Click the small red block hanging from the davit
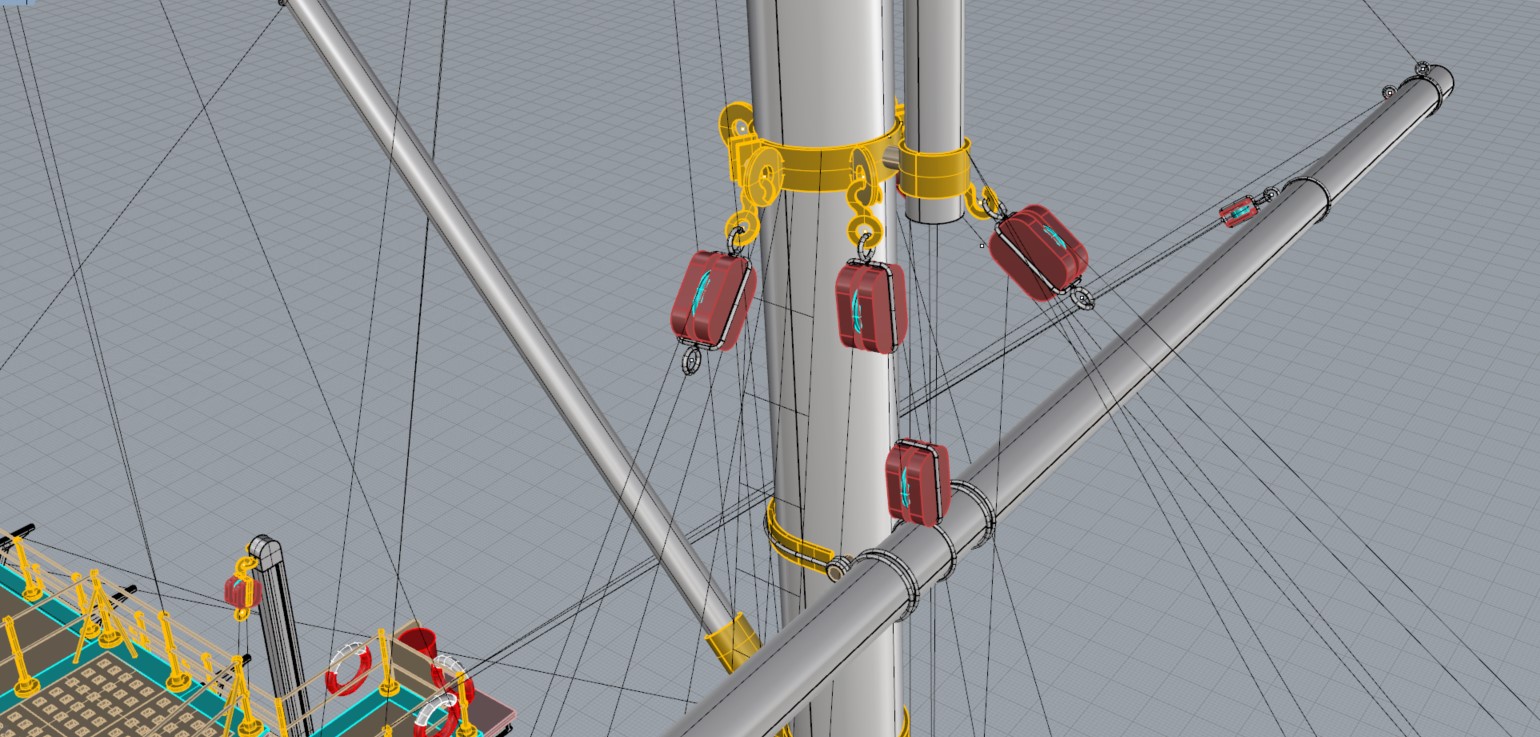The image size is (1540, 737). pyautogui.click(x=241, y=591)
